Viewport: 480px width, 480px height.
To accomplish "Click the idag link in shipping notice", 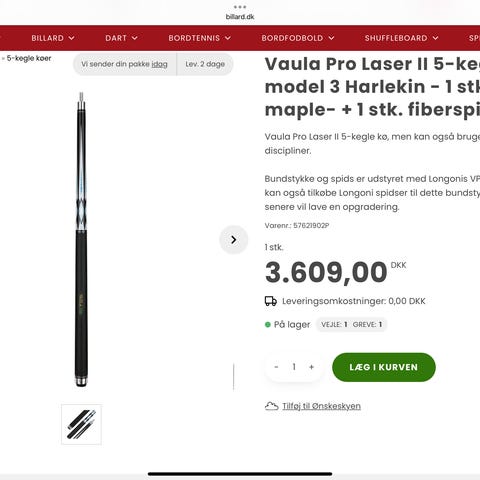I will point(159,64).
